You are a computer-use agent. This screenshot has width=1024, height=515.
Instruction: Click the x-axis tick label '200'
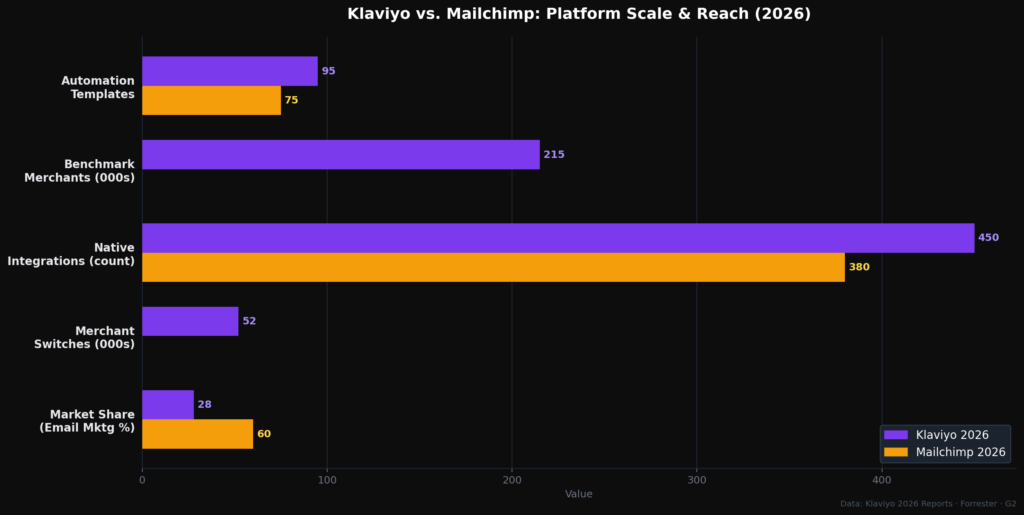[x=512, y=480]
